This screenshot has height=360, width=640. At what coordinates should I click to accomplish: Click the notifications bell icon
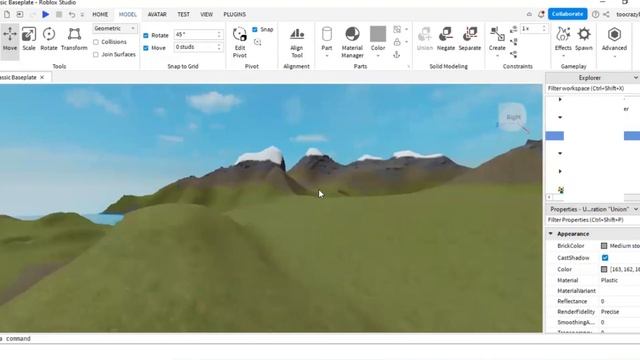point(541,14)
